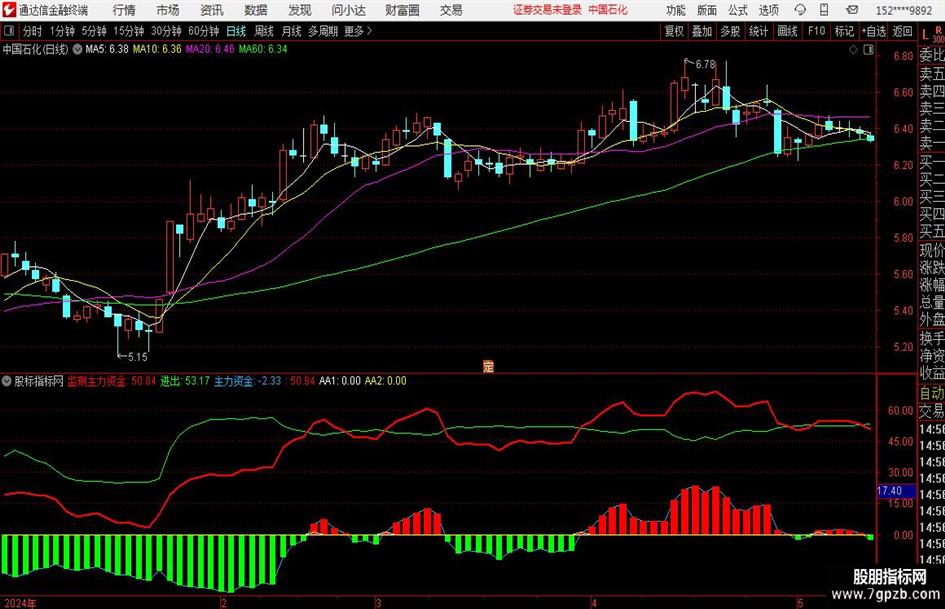Open the 版面 menu

[706, 10]
